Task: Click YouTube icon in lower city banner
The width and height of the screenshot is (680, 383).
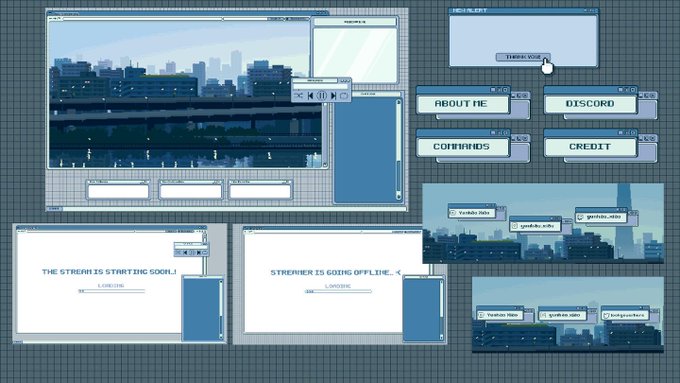Action: click(481, 315)
